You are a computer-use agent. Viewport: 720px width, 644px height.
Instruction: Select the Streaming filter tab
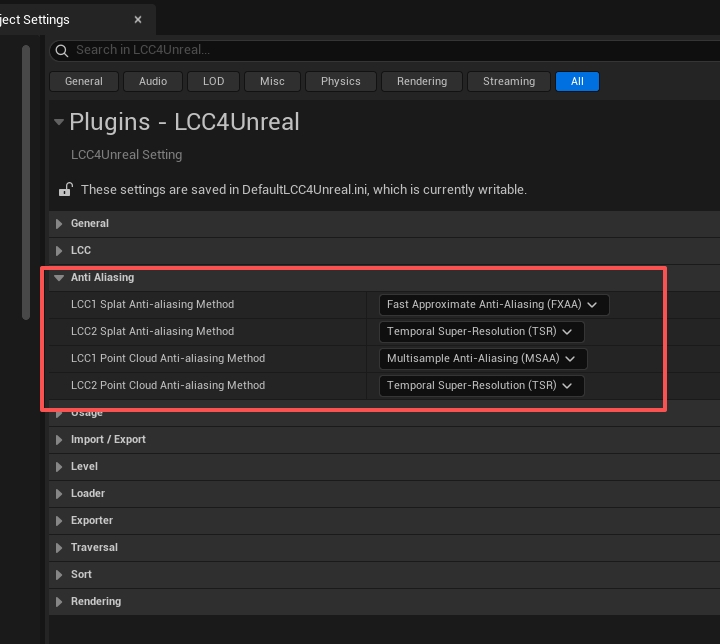pos(509,81)
